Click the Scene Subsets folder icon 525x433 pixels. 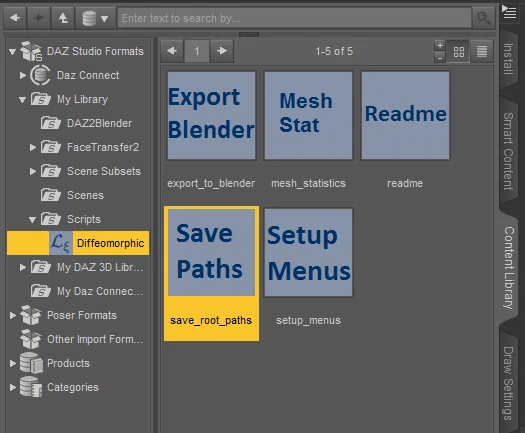[51, 171]
